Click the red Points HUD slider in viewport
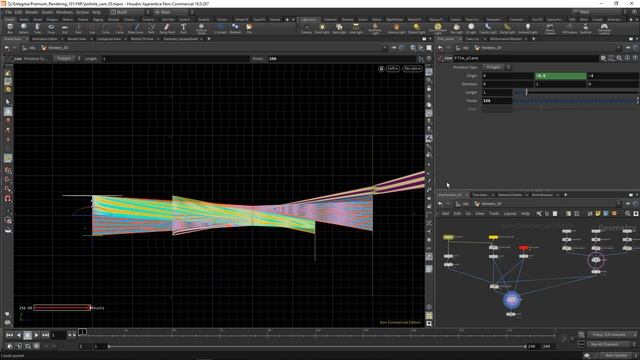The height and width of the screenshot is (360, 640). 62,308
